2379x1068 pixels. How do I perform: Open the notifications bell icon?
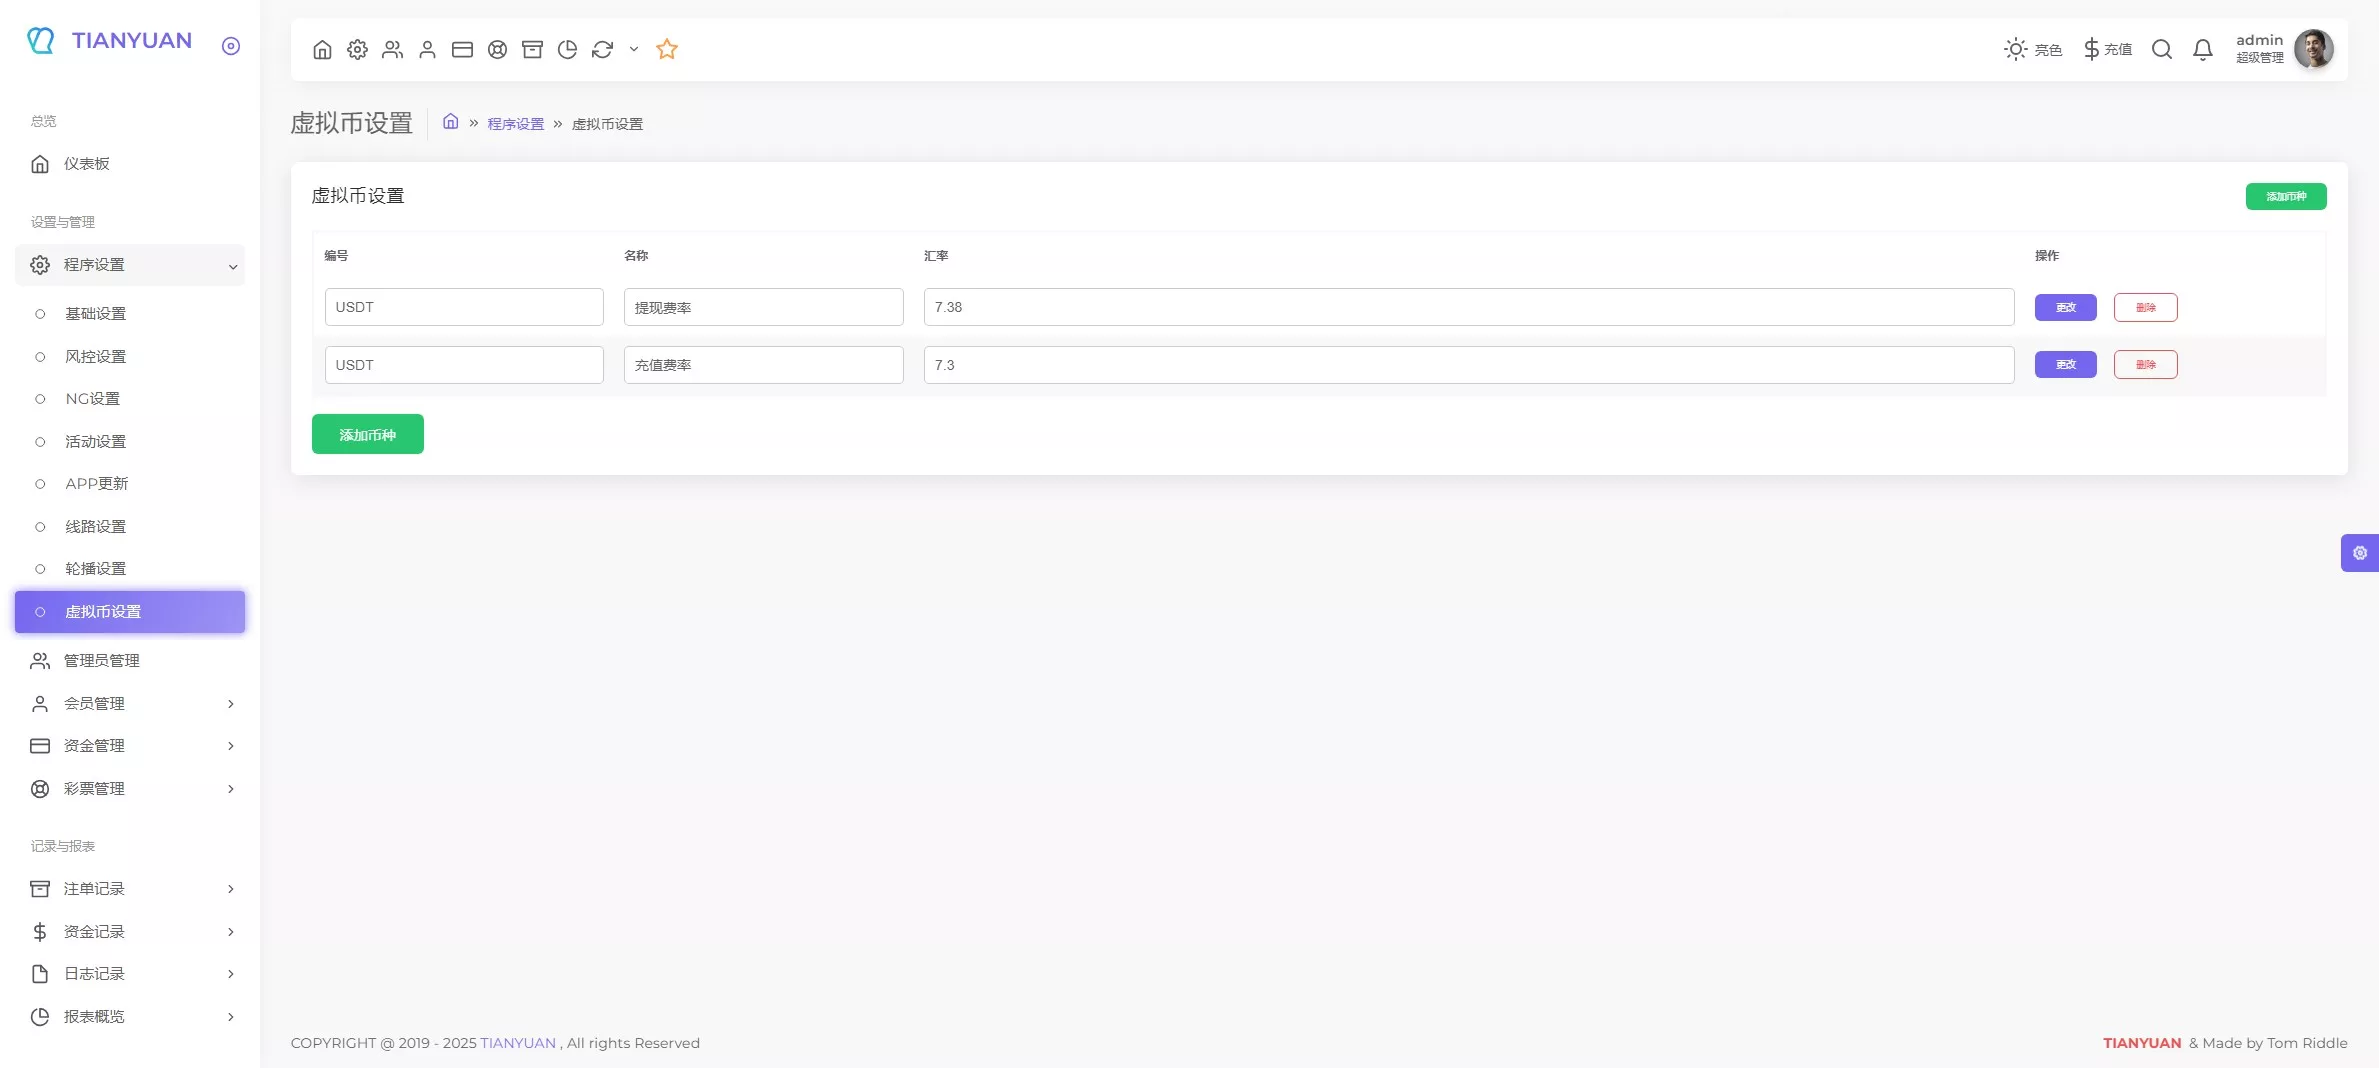[2202, 49]
